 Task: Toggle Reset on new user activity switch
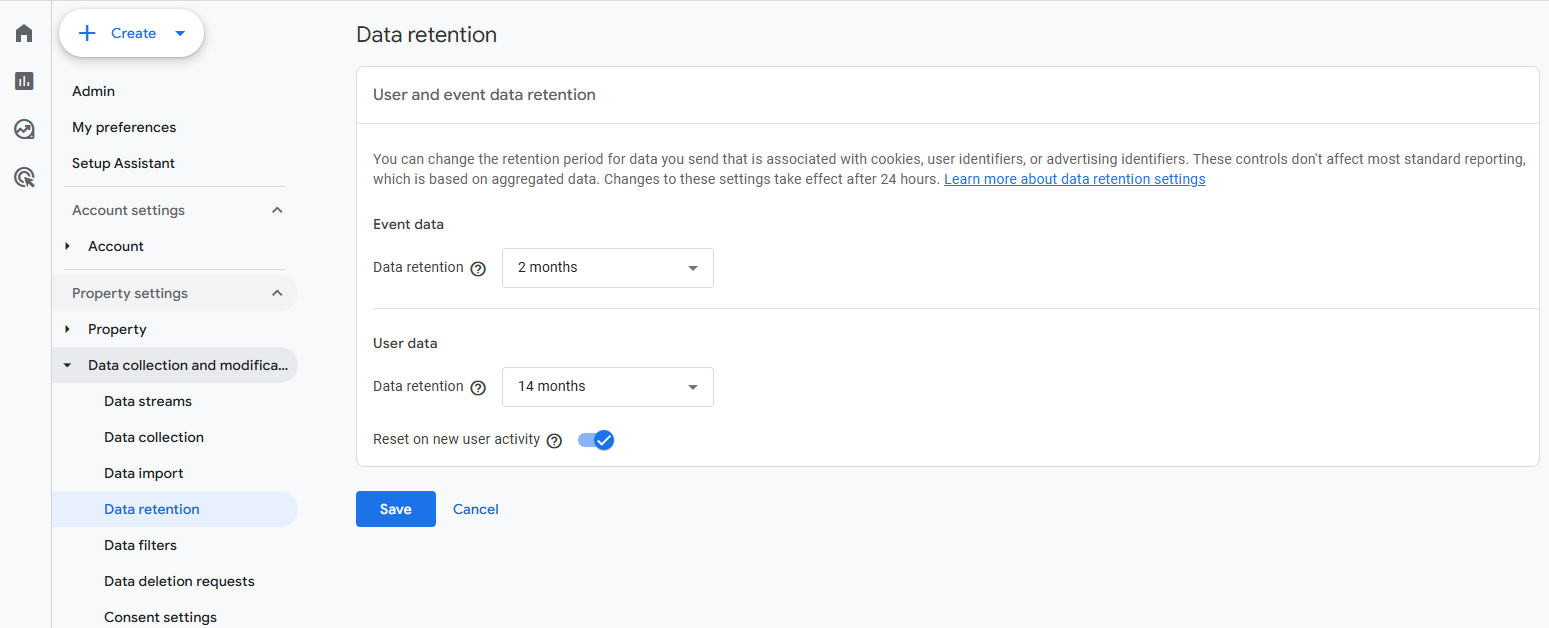coord(596,440)
